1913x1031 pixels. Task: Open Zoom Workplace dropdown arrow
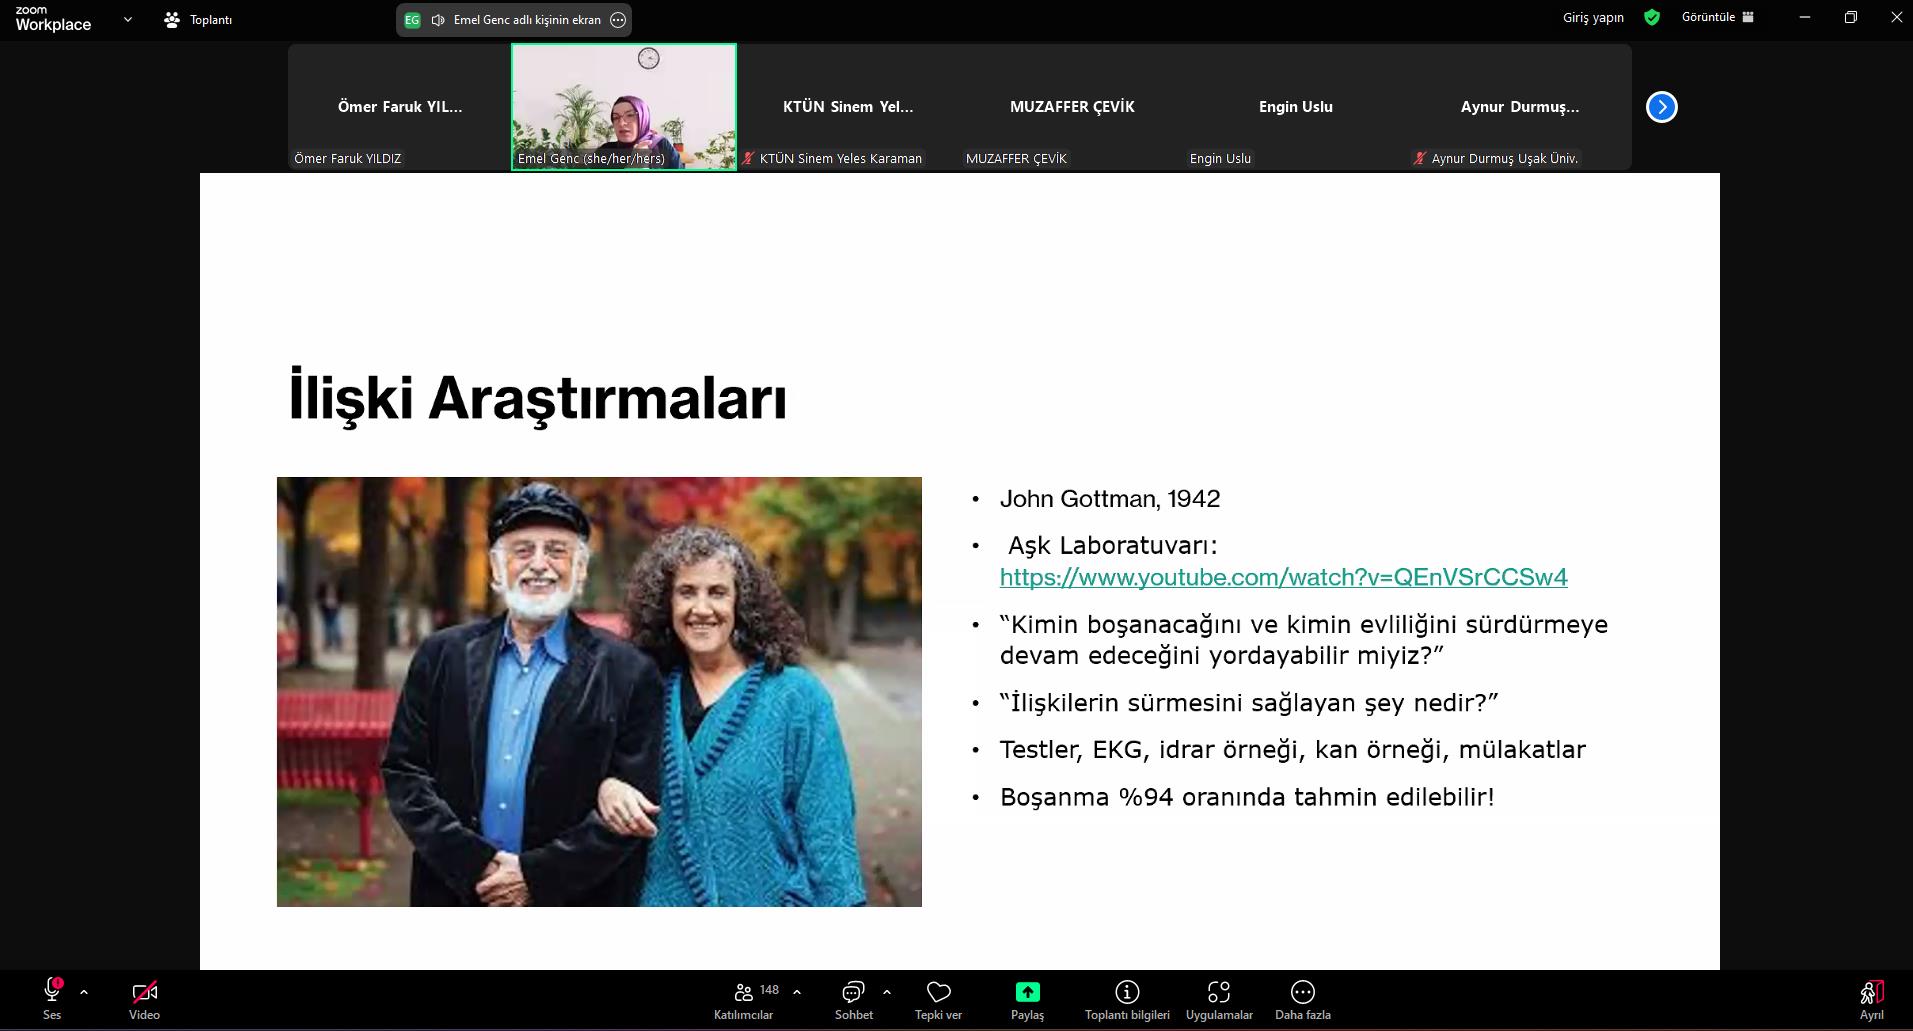[127, 19]
